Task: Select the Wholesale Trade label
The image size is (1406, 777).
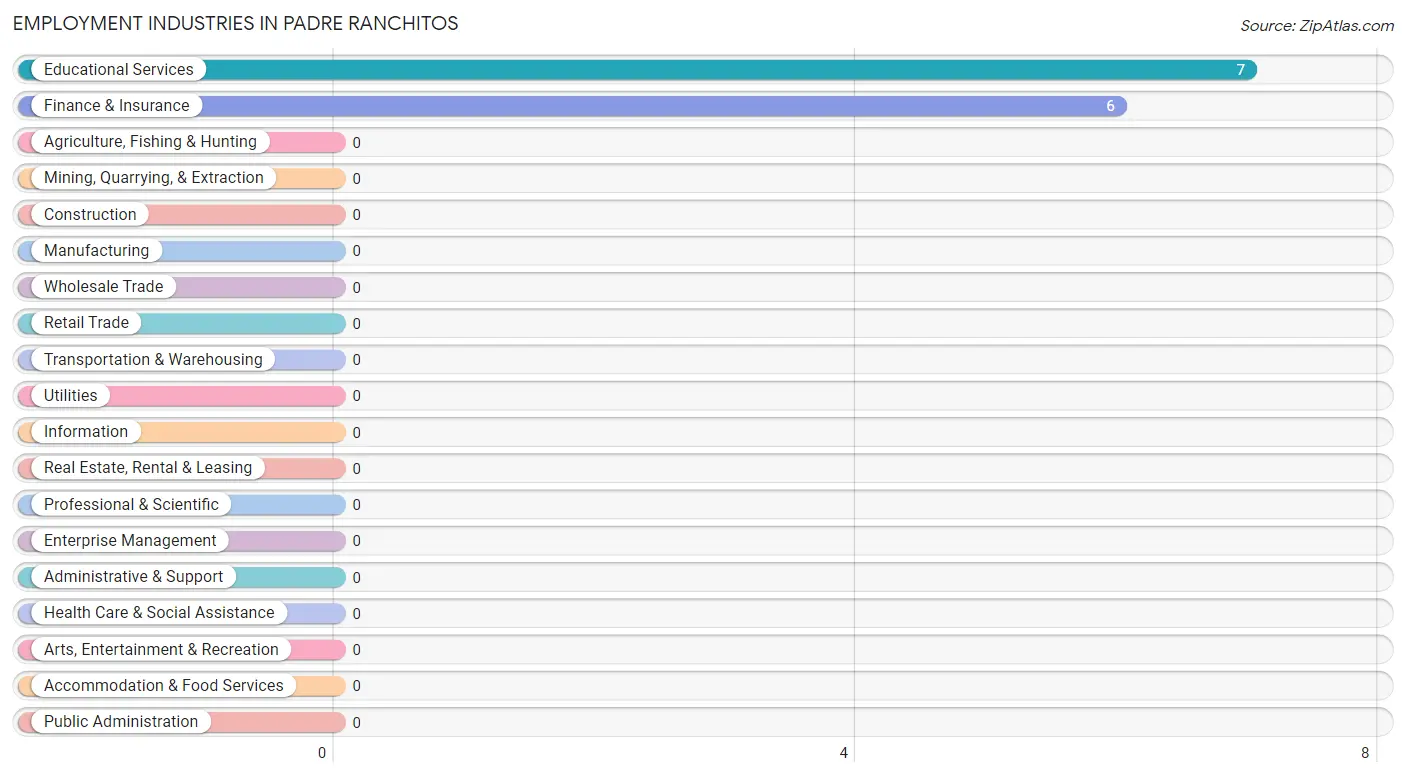Action: point(103,286)
